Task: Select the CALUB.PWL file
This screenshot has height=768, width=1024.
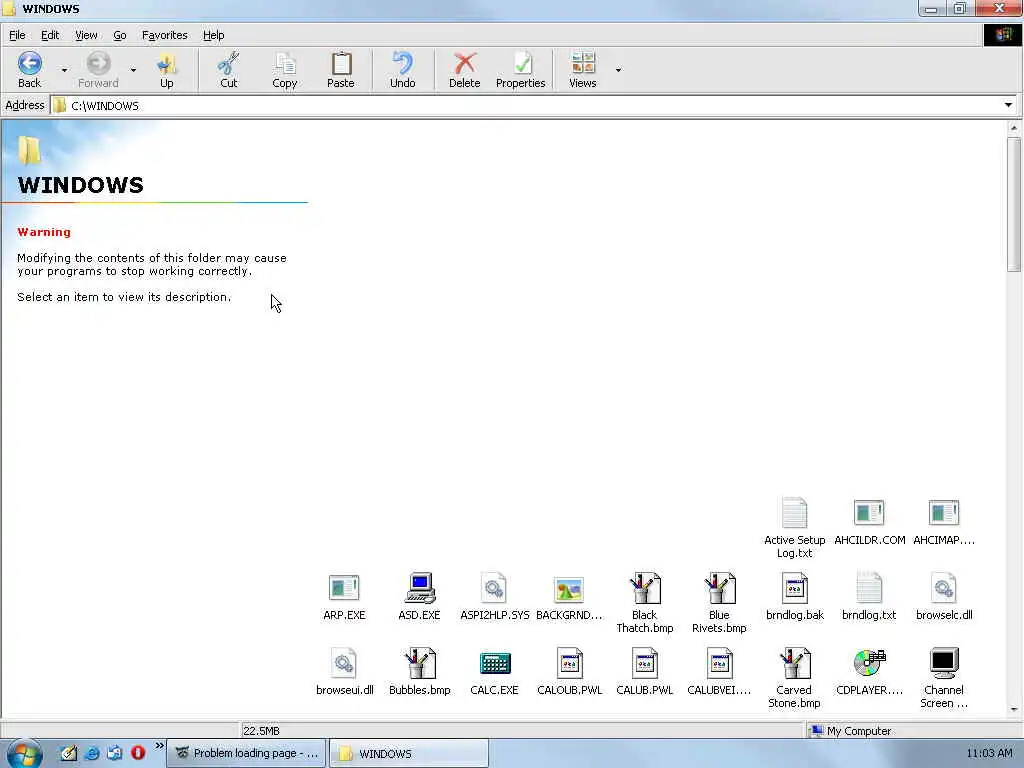Action: click(x=645, y=672)
